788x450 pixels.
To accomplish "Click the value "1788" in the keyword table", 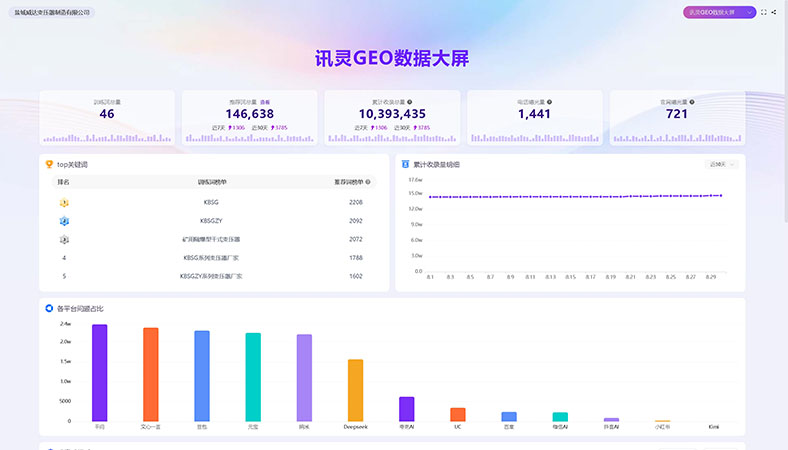I will pyautogui.click(x=356, y=257).
